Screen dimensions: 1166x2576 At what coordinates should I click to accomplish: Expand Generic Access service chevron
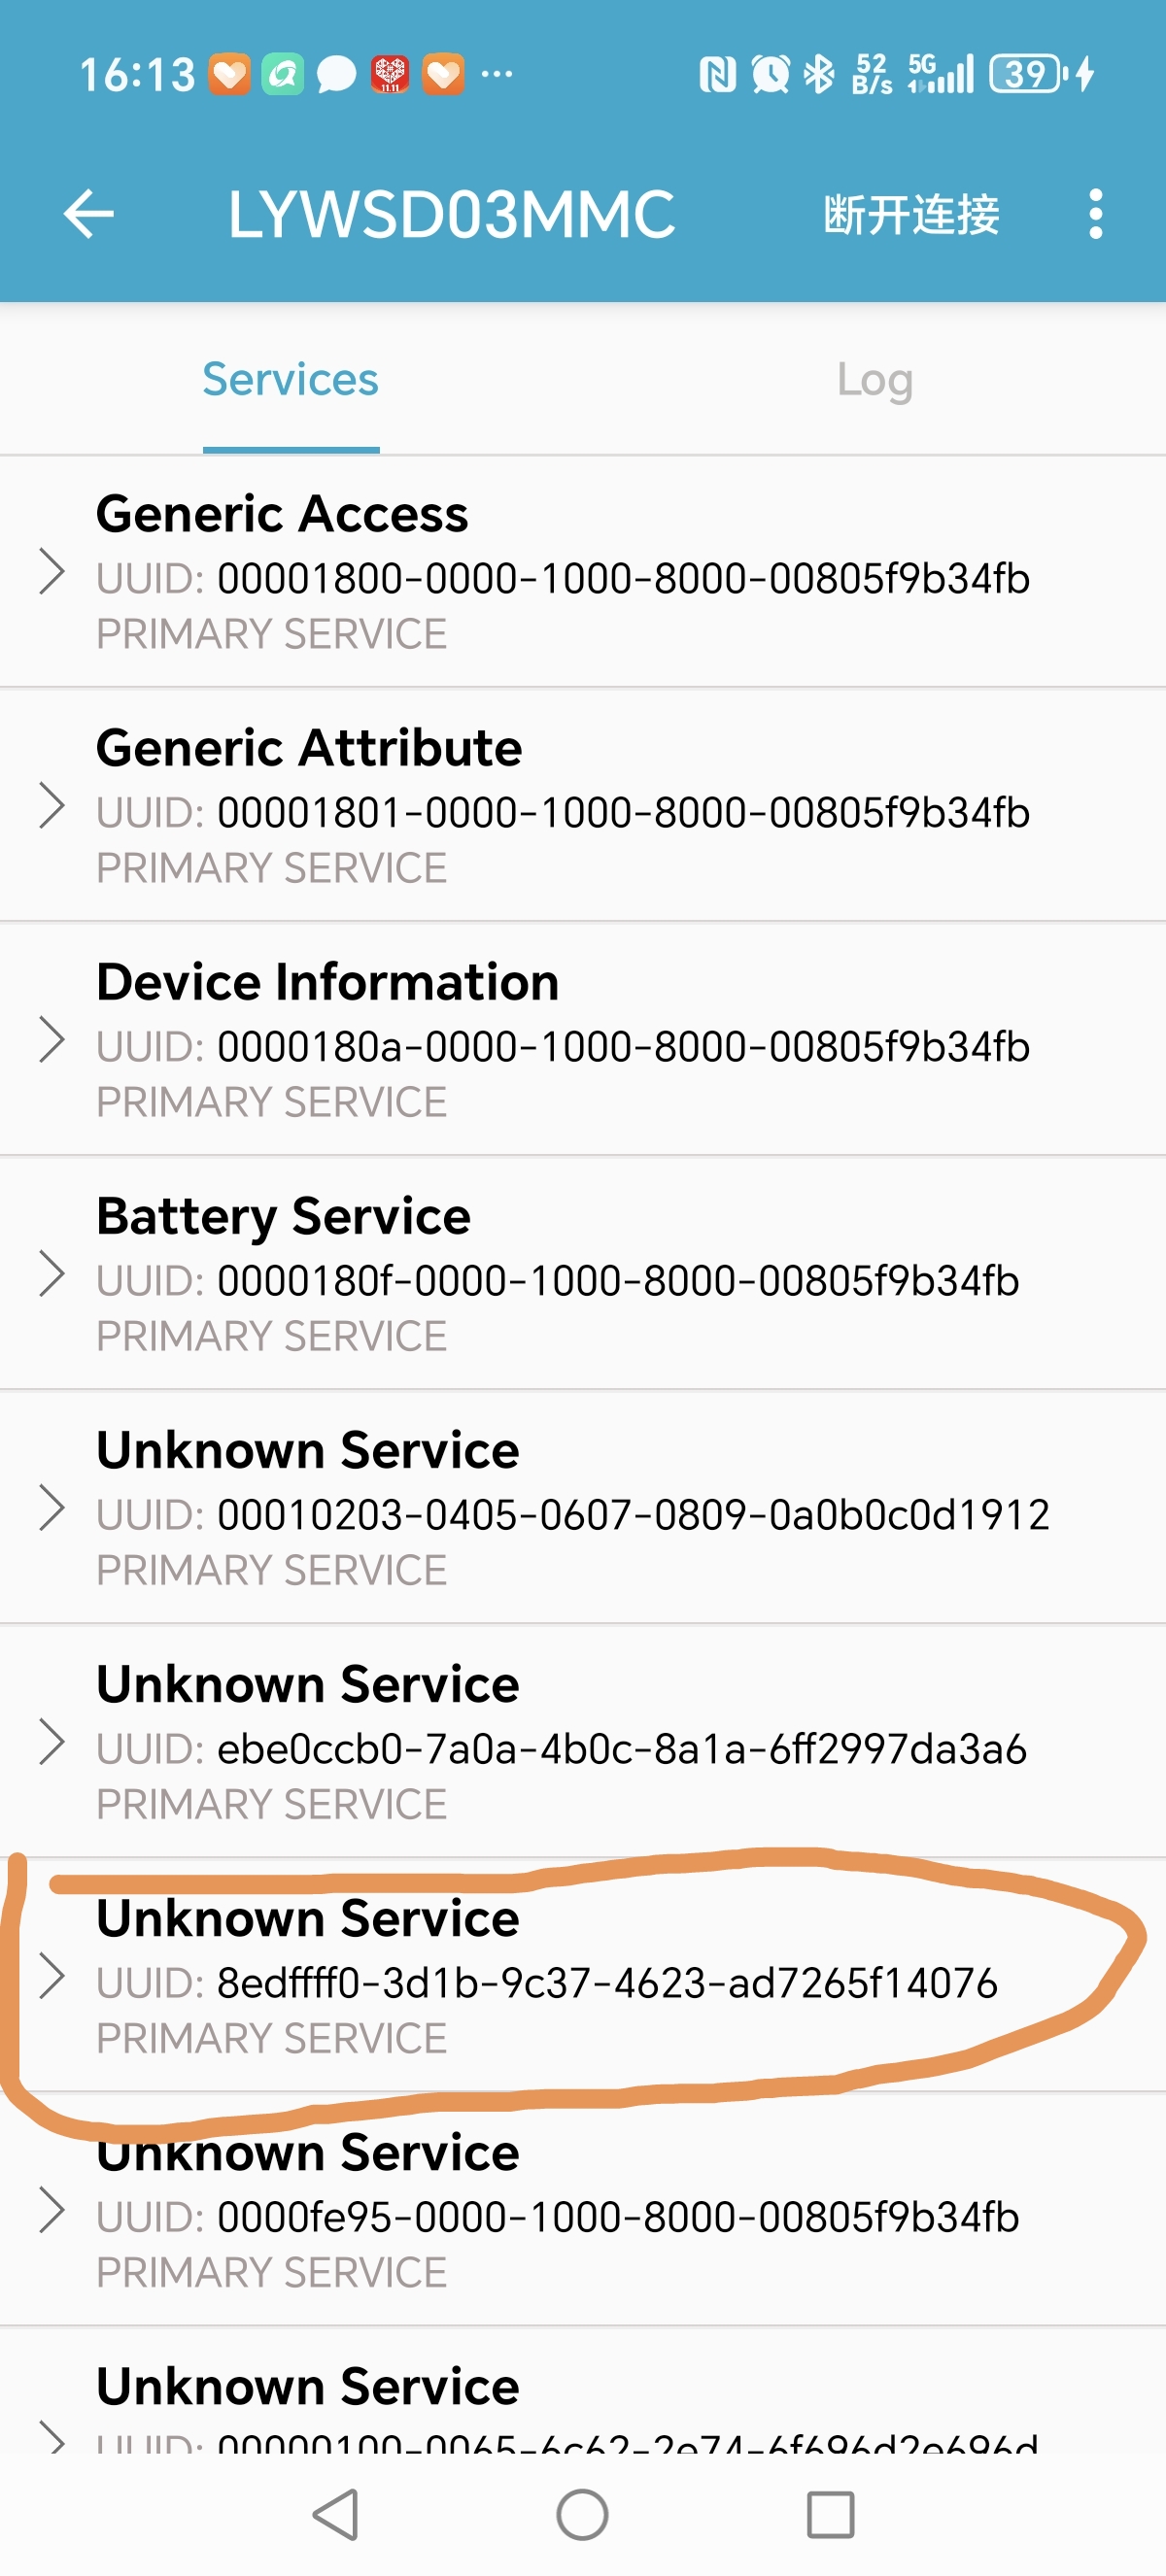(51, 572)
